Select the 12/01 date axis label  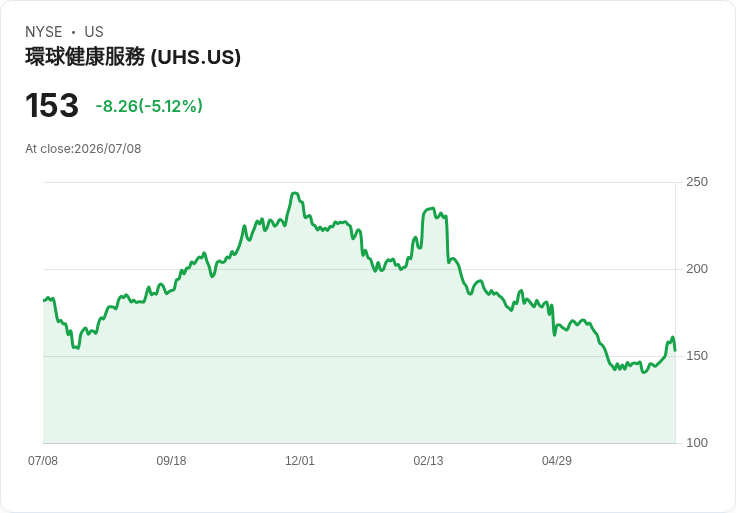pyautogui.click(x=299, y=461)
